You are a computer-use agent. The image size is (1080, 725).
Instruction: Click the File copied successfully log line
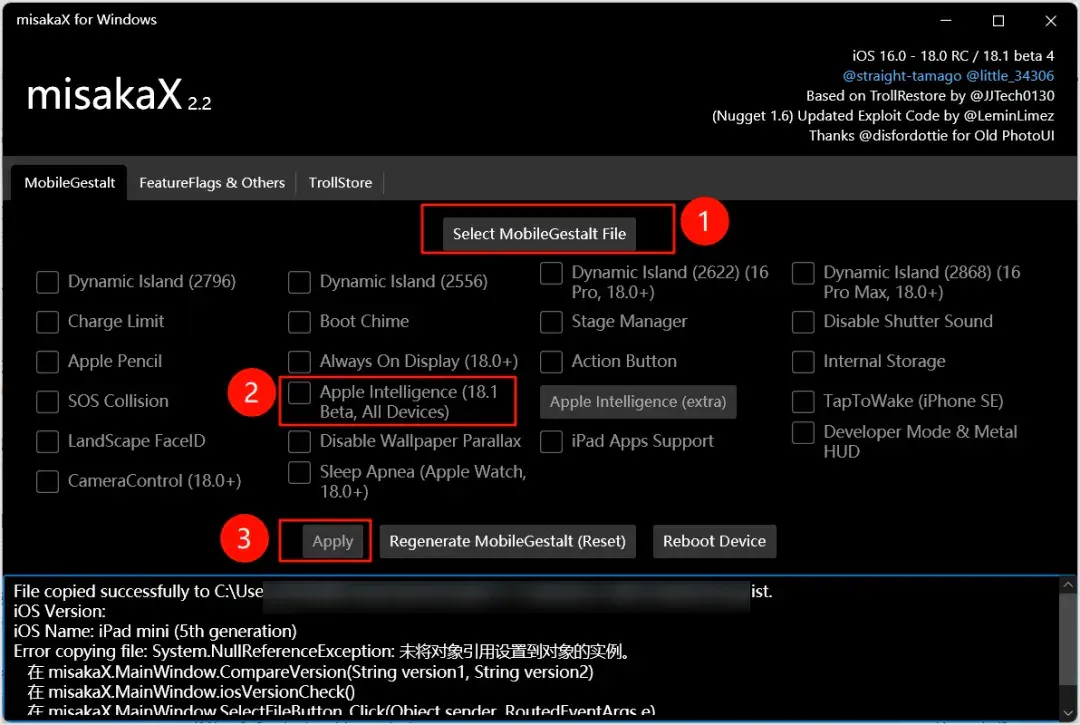point(393,591)
